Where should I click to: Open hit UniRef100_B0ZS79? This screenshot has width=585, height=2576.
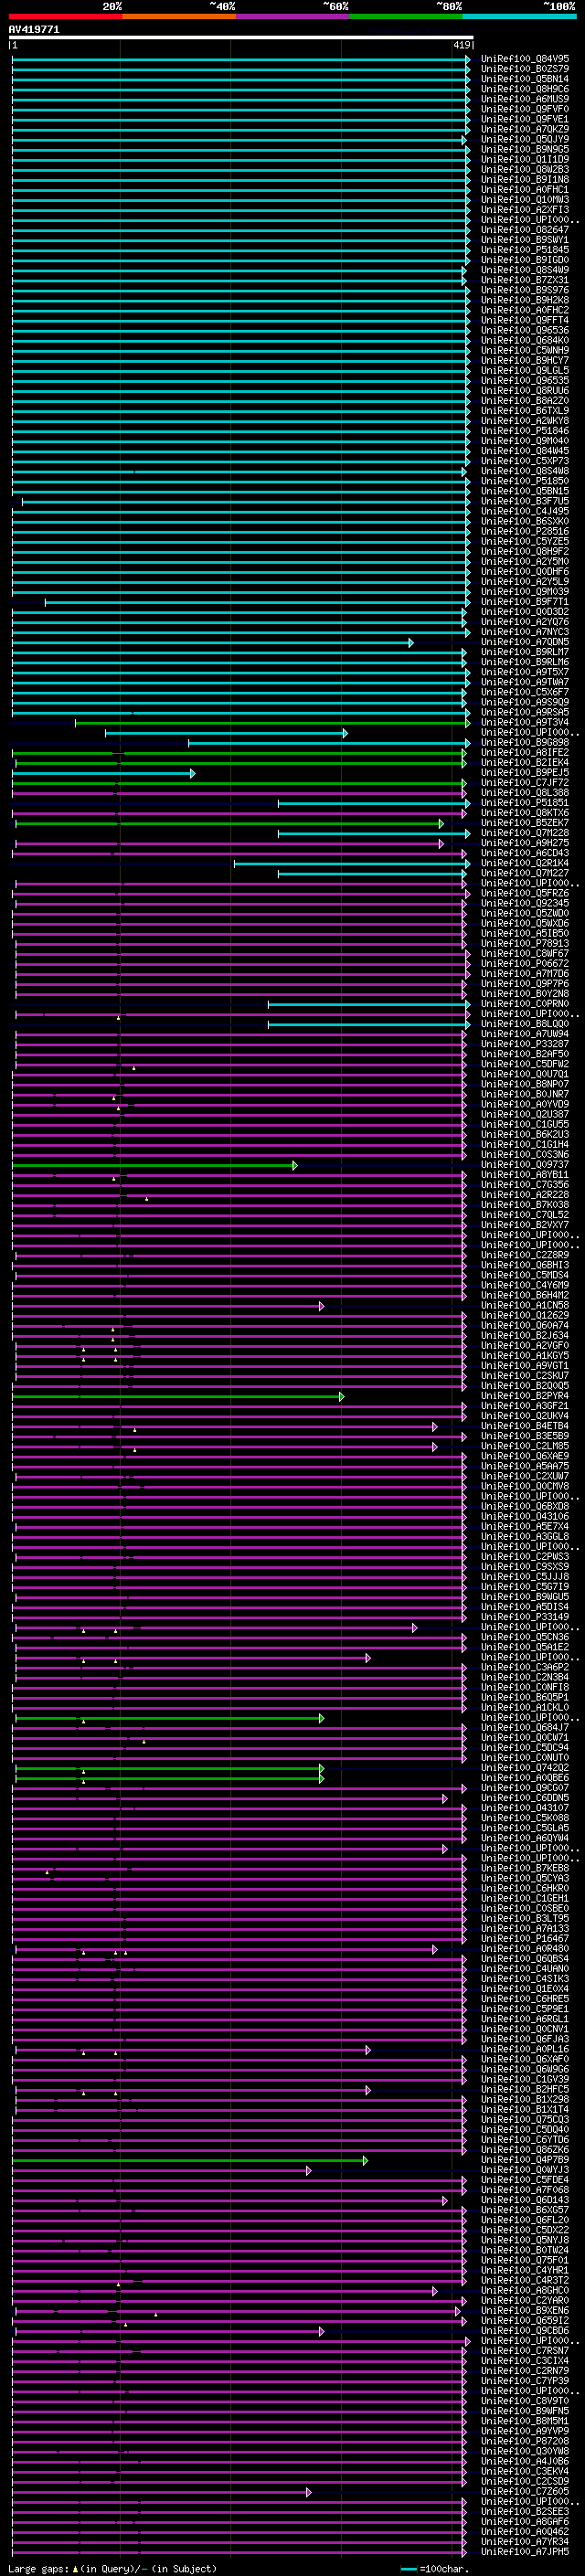[x=525, y=69]
